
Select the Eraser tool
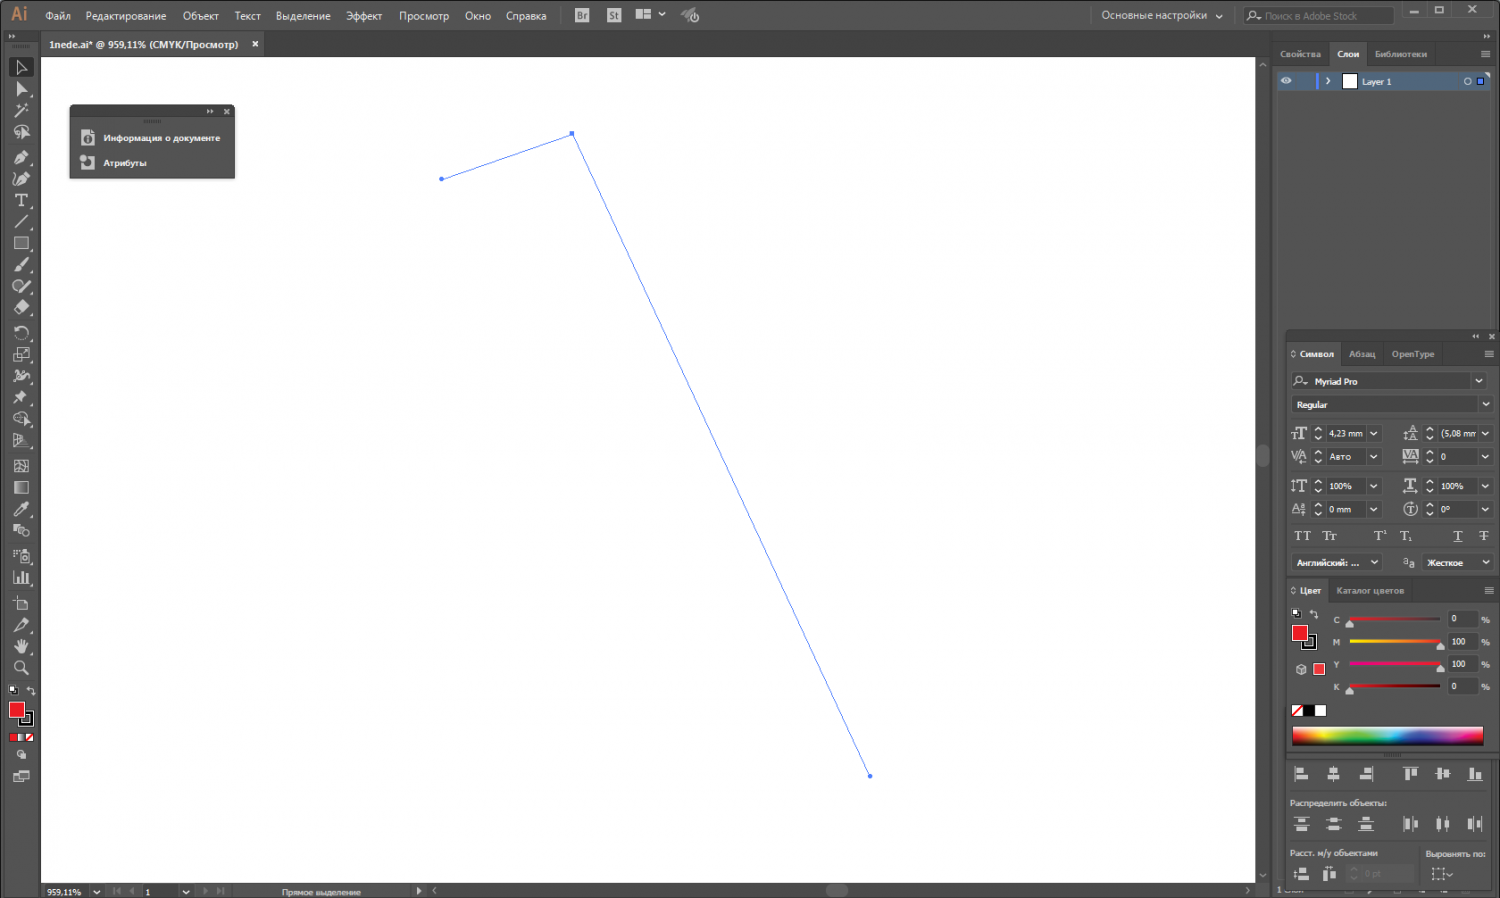(21, 308)
